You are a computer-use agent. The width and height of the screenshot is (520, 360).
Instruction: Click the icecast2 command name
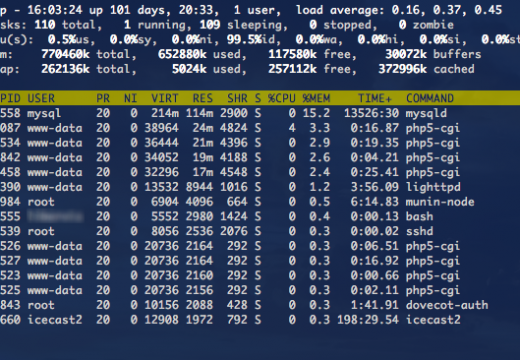click(433, 319)
